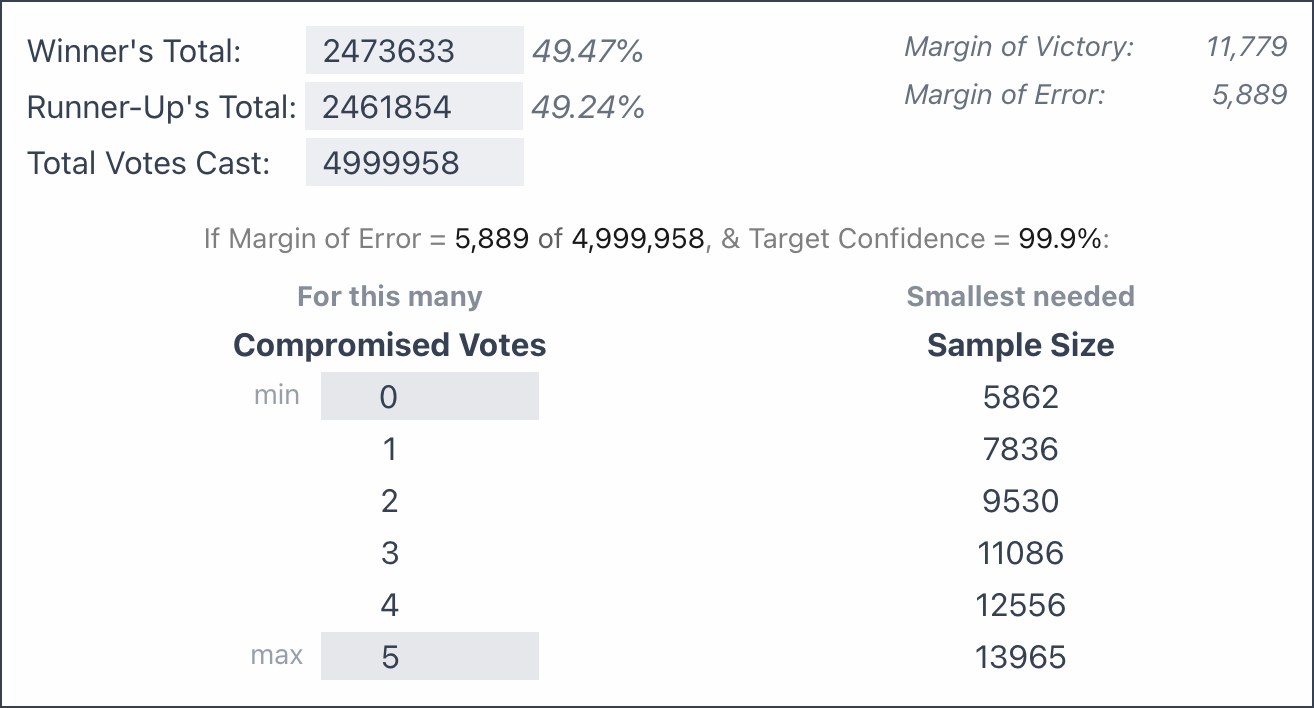
Task: Click the Sample Size column header
Action: [1020, 345]
